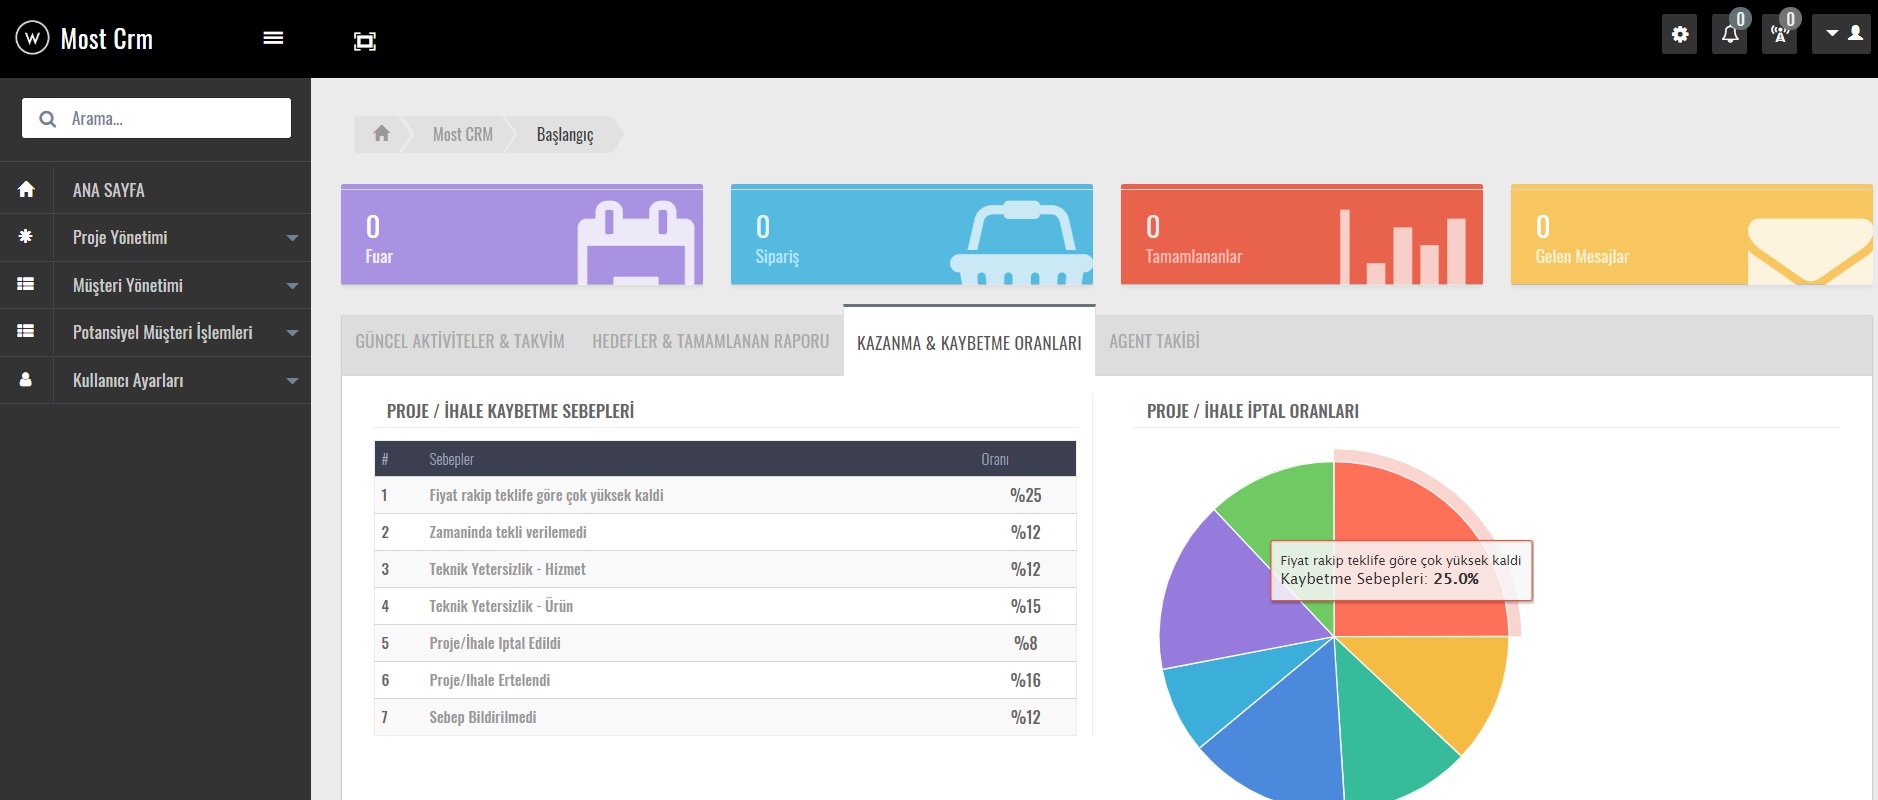Click the broadcast antenna icon in header
Image resolution: width=1878 pixels, height=800 pixels.
(1779, 35)
